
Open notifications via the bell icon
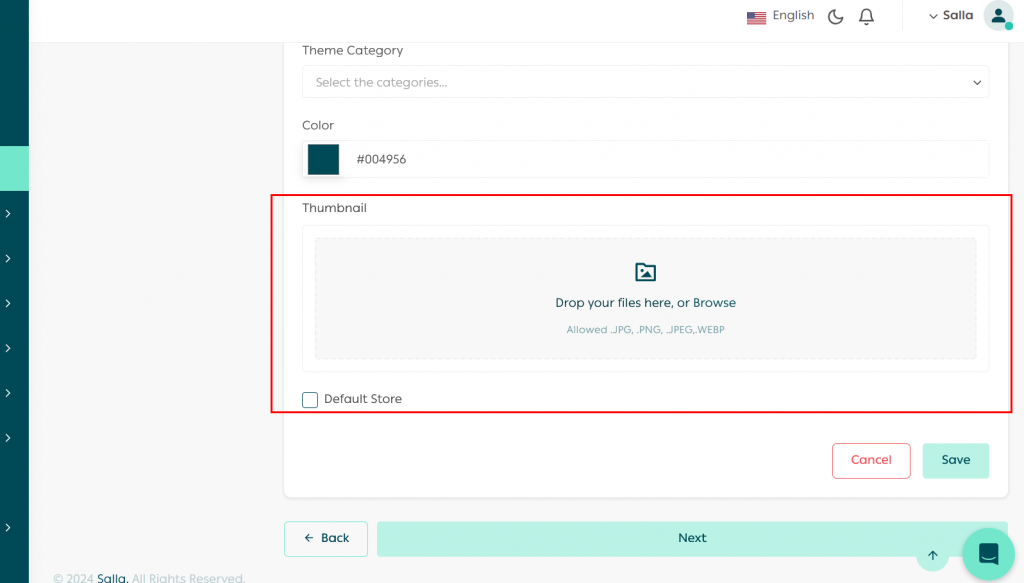(866, 16)
